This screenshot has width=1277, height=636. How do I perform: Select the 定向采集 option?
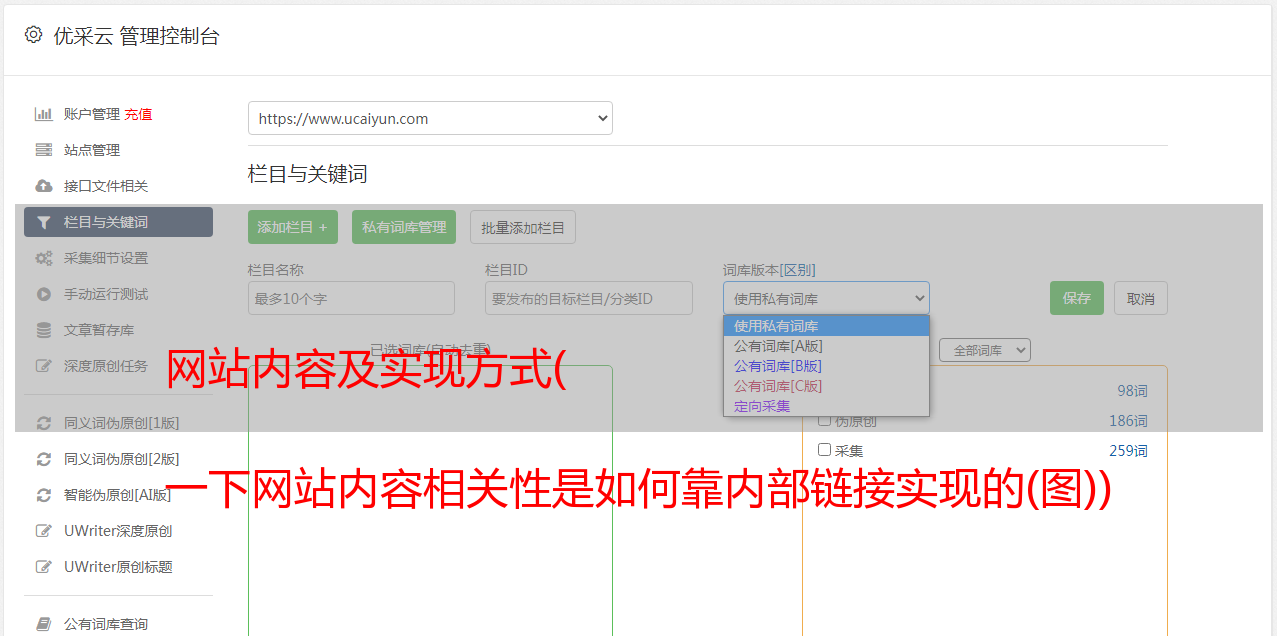coord(826,406)
